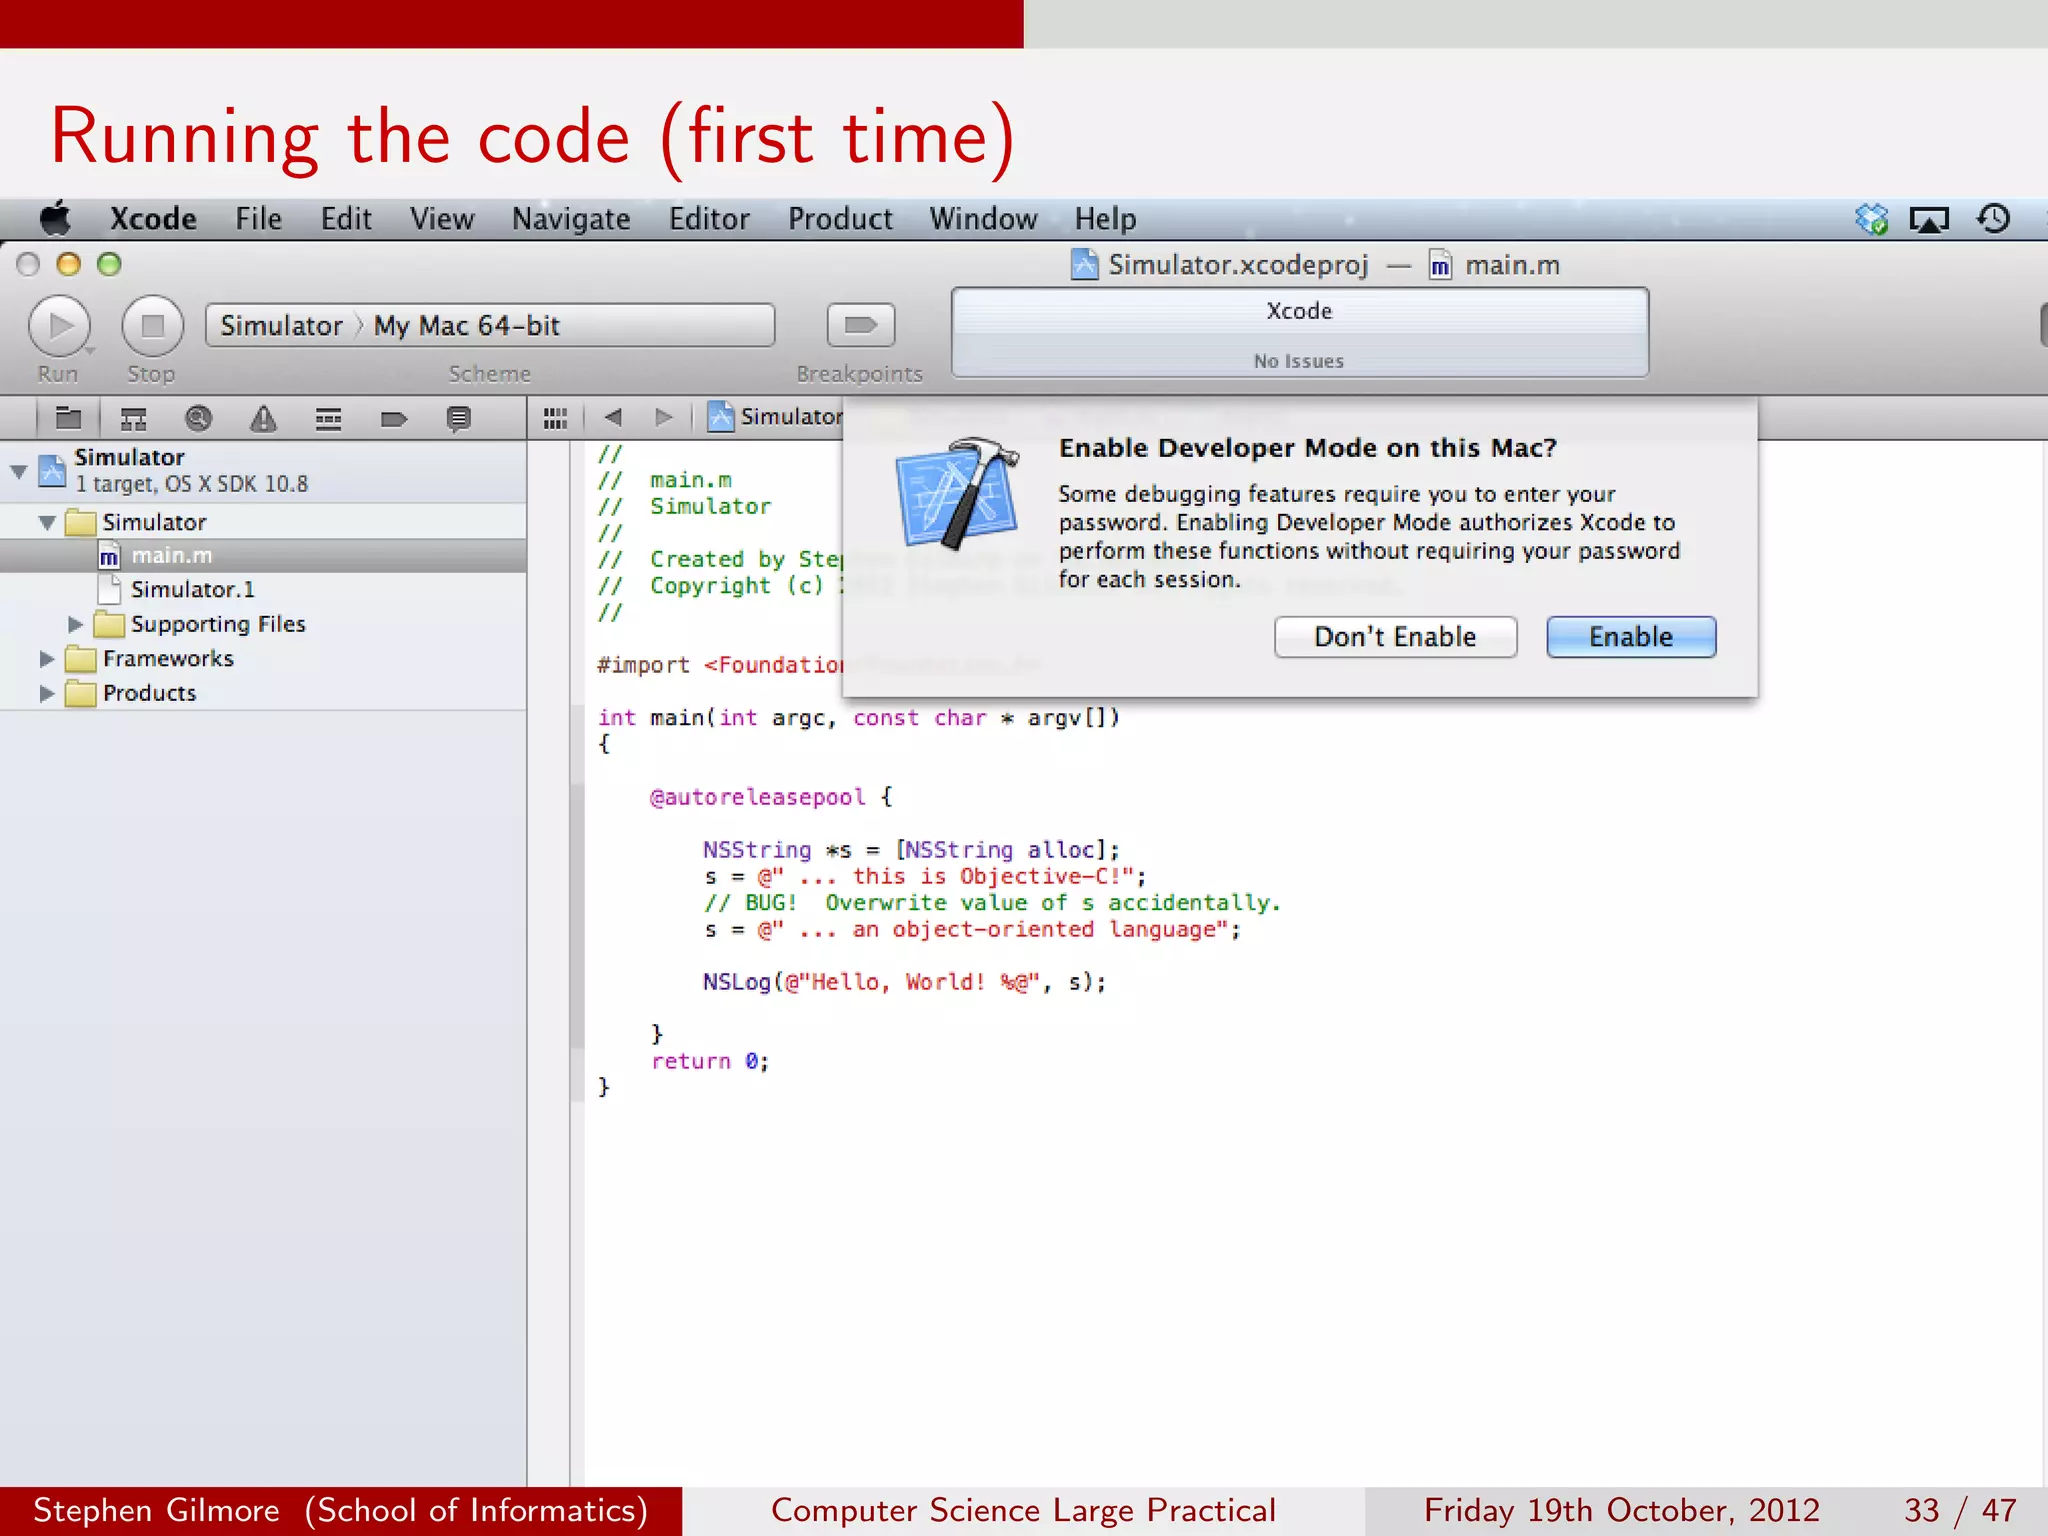Viewport: 2048px width, 1536px height.
Task: Select Simulator.1 file in navigator
Action: pos(263,590)
